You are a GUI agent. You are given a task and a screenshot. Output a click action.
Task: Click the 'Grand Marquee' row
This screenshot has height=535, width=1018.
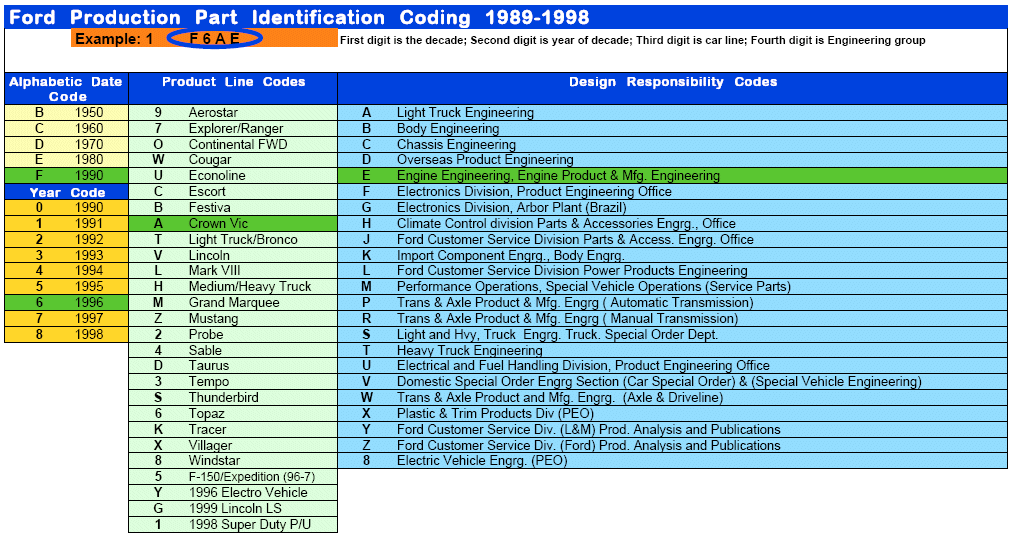[x=233, y=303]
